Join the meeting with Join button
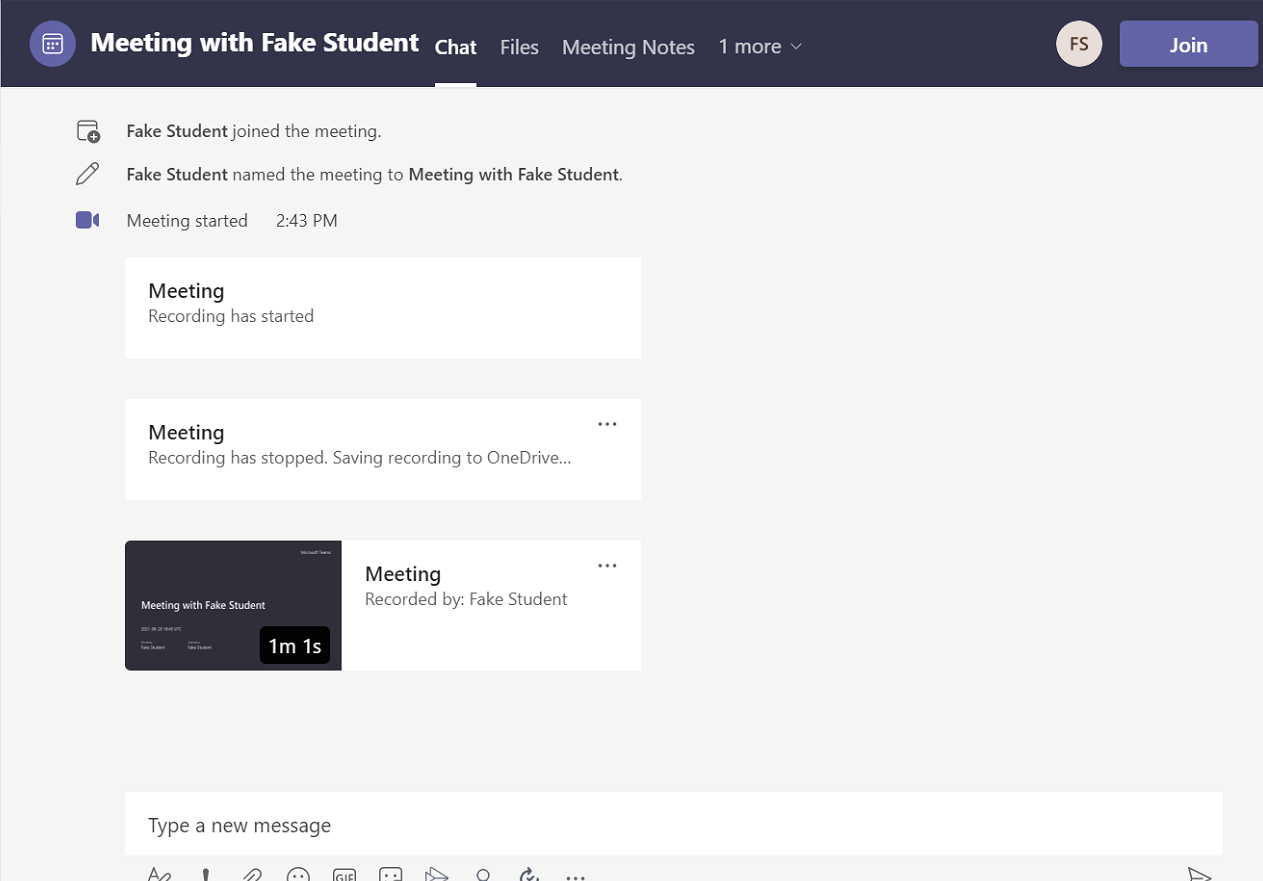Screen dimensions: 1263x881 (1188, 44)
